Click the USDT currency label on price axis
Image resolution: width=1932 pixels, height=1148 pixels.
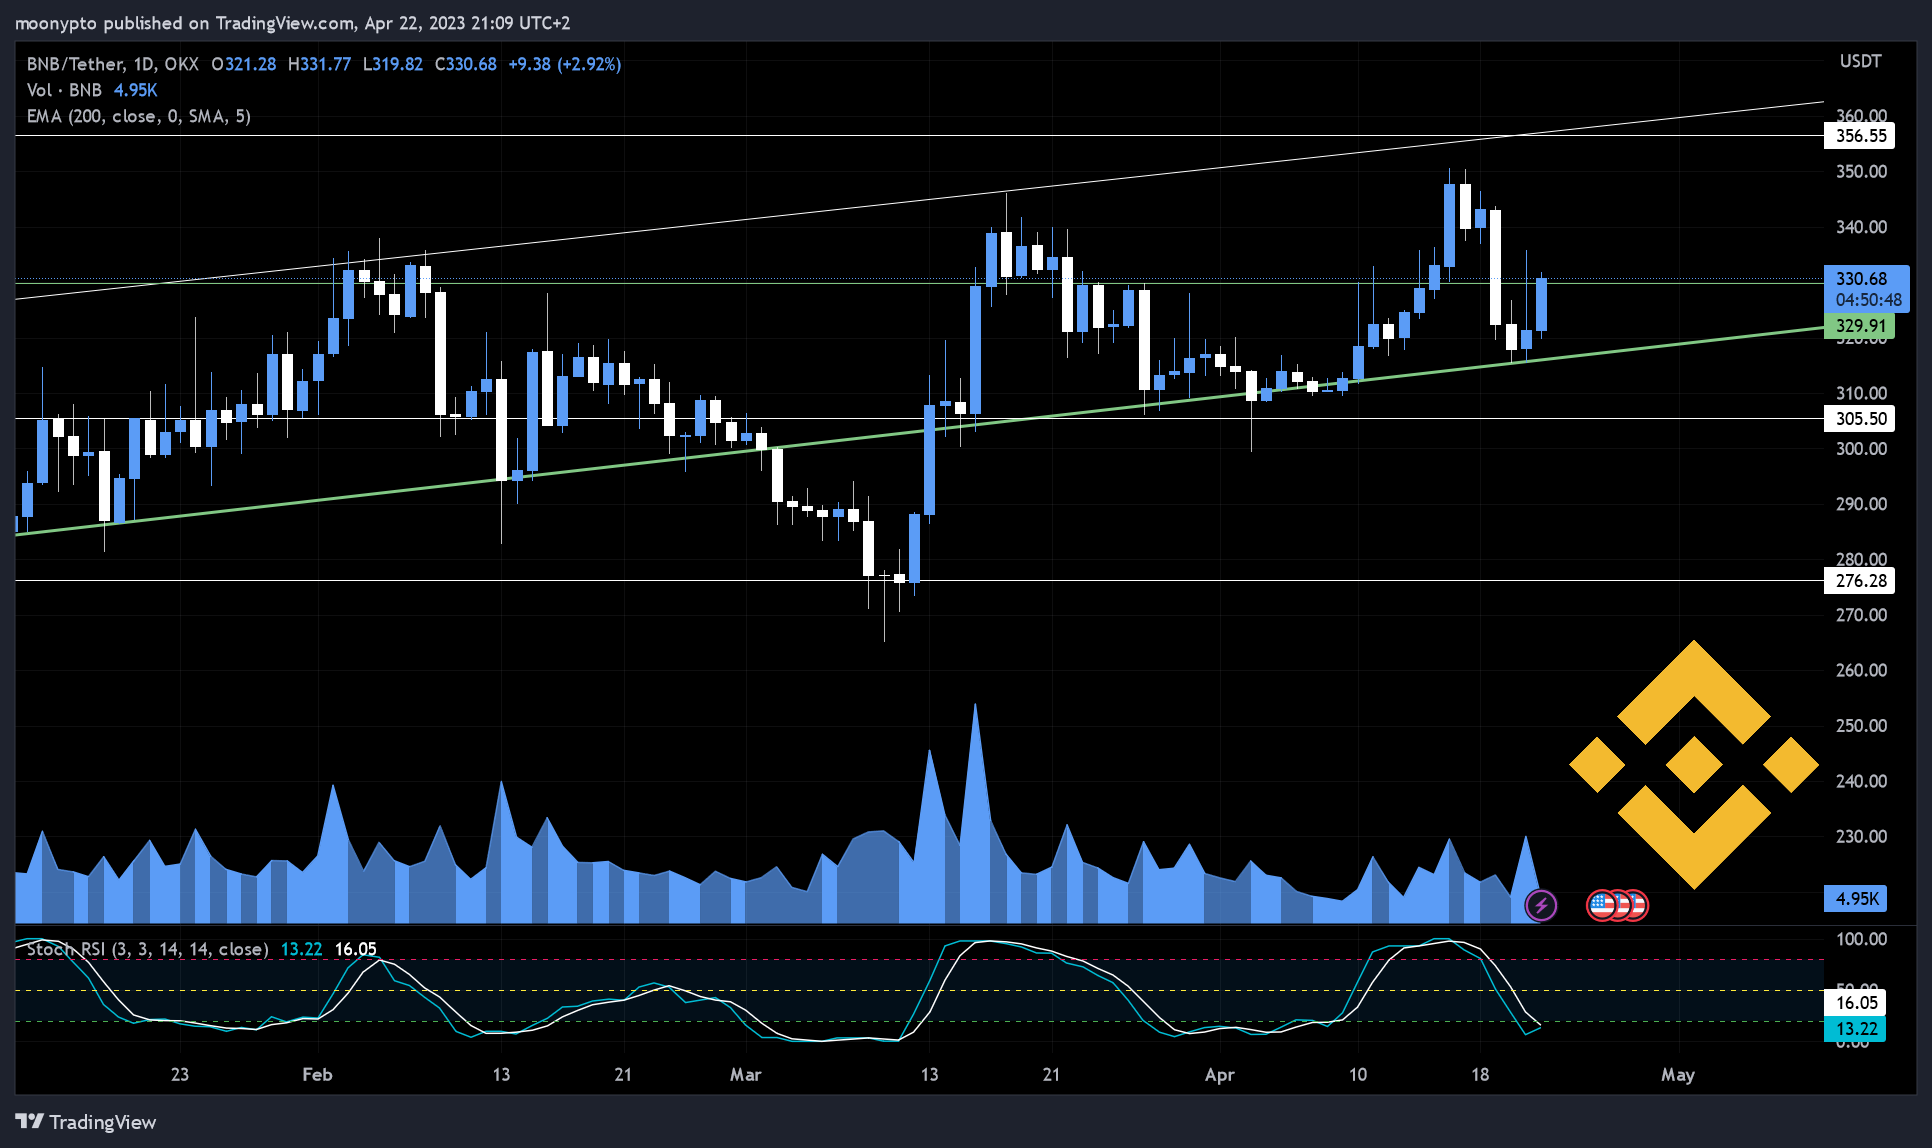[1860, 62]
